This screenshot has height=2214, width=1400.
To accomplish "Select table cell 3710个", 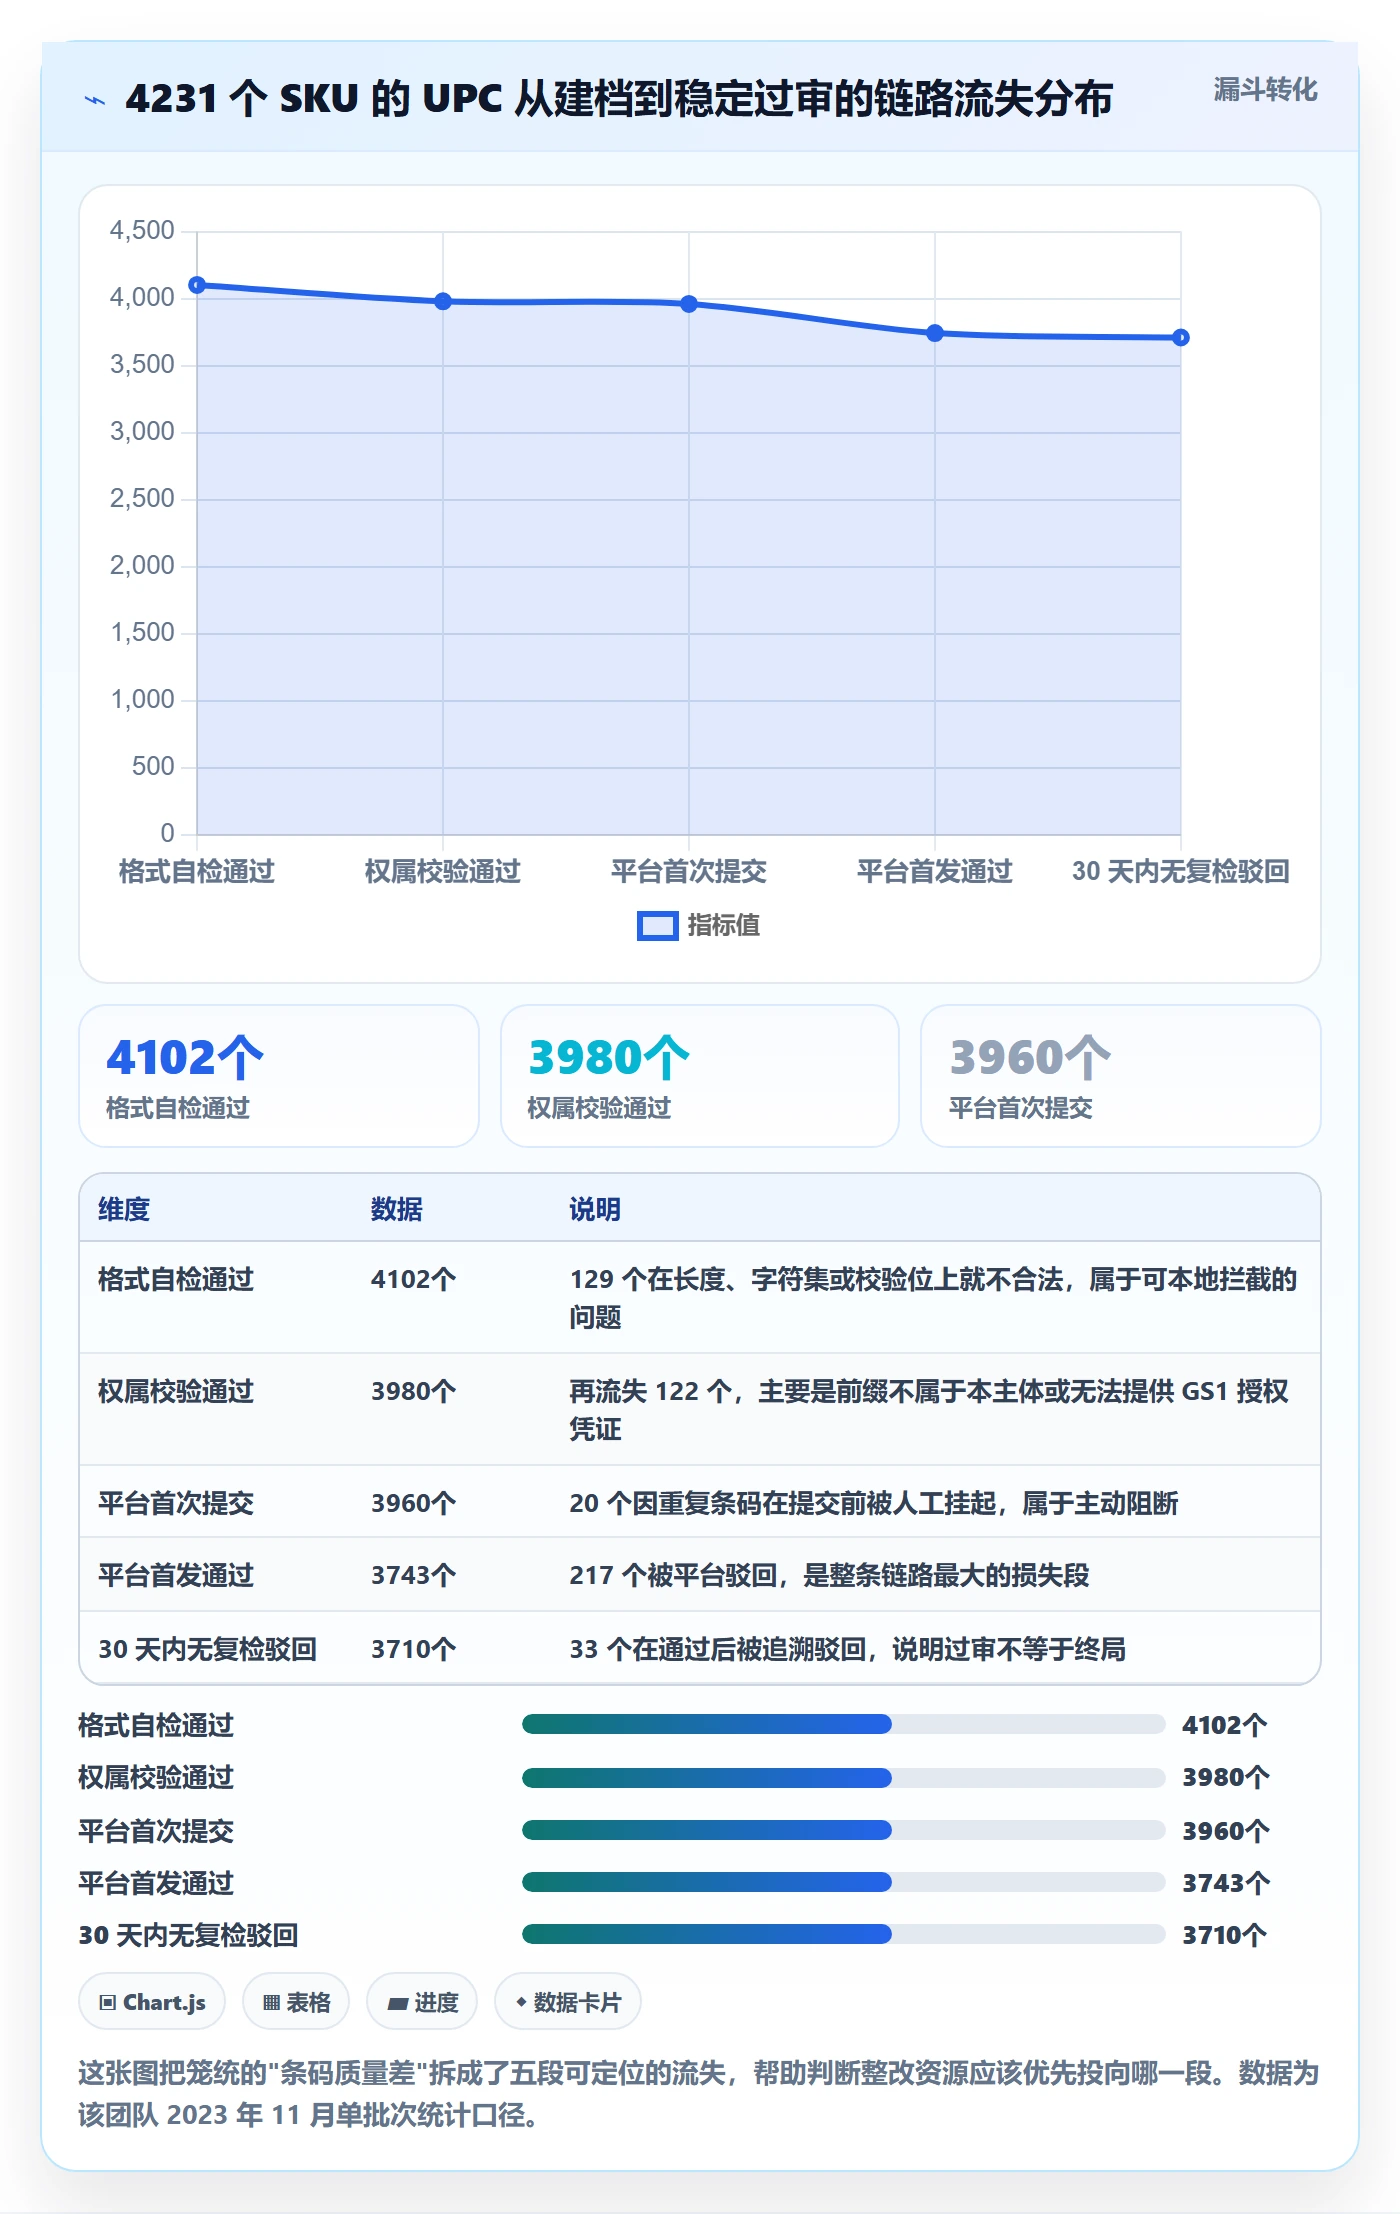I will coord(414,1649).
